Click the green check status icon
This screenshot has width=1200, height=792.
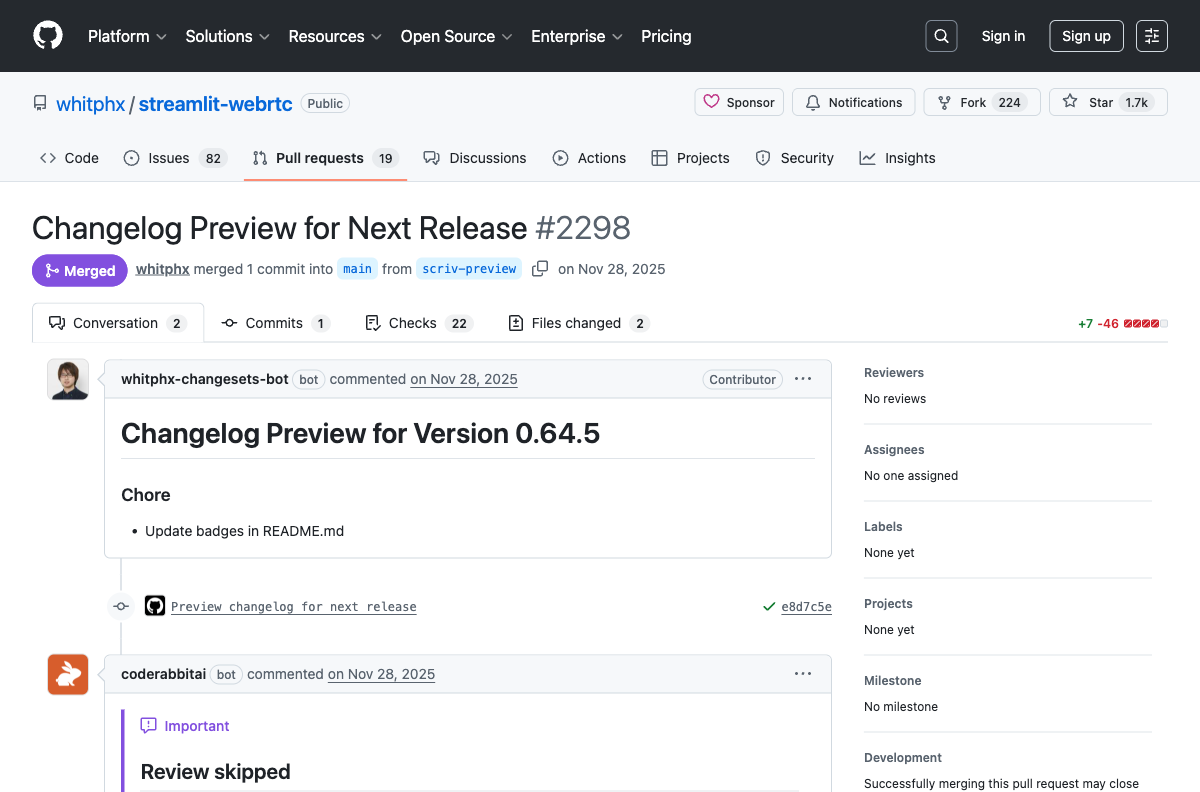(x=768, y=606)
